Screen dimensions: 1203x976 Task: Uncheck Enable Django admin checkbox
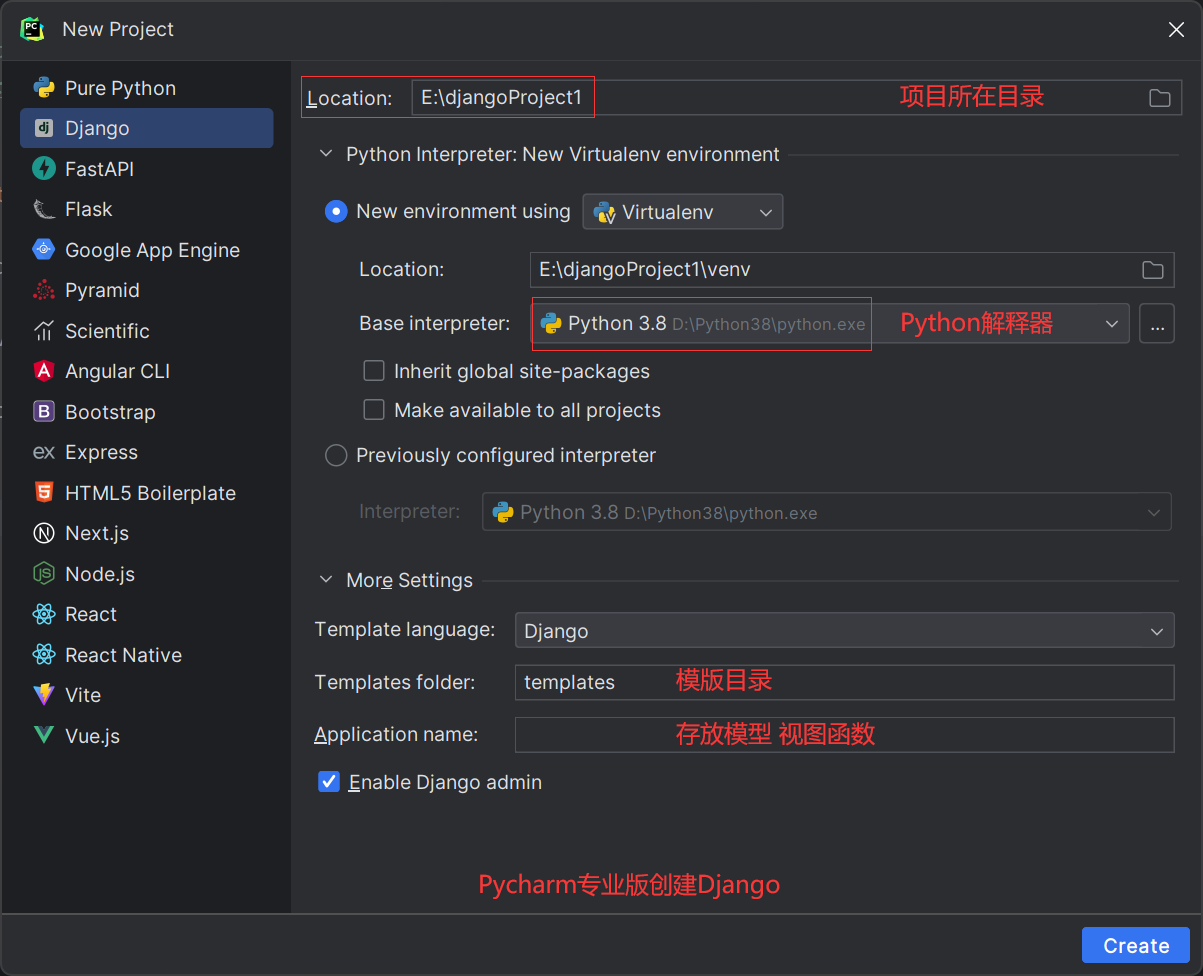coord(329,782)
